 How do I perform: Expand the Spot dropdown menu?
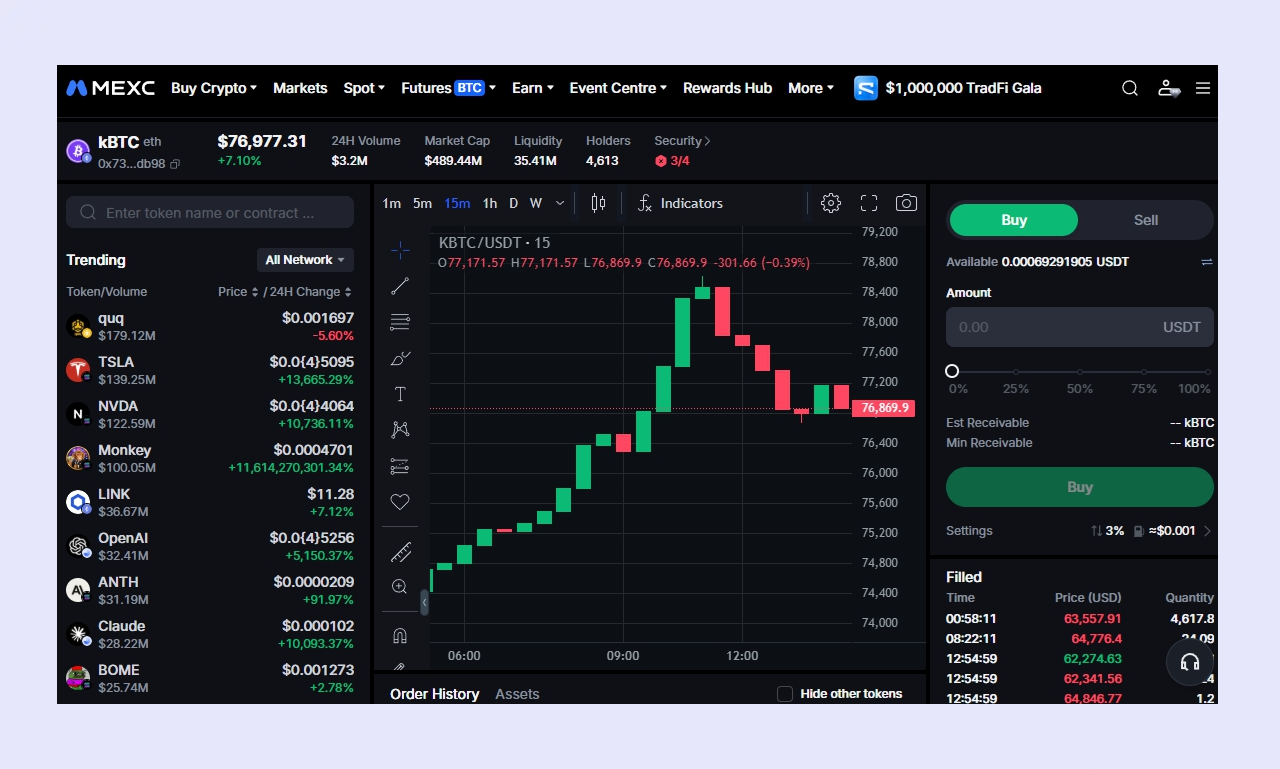[364, 88]
